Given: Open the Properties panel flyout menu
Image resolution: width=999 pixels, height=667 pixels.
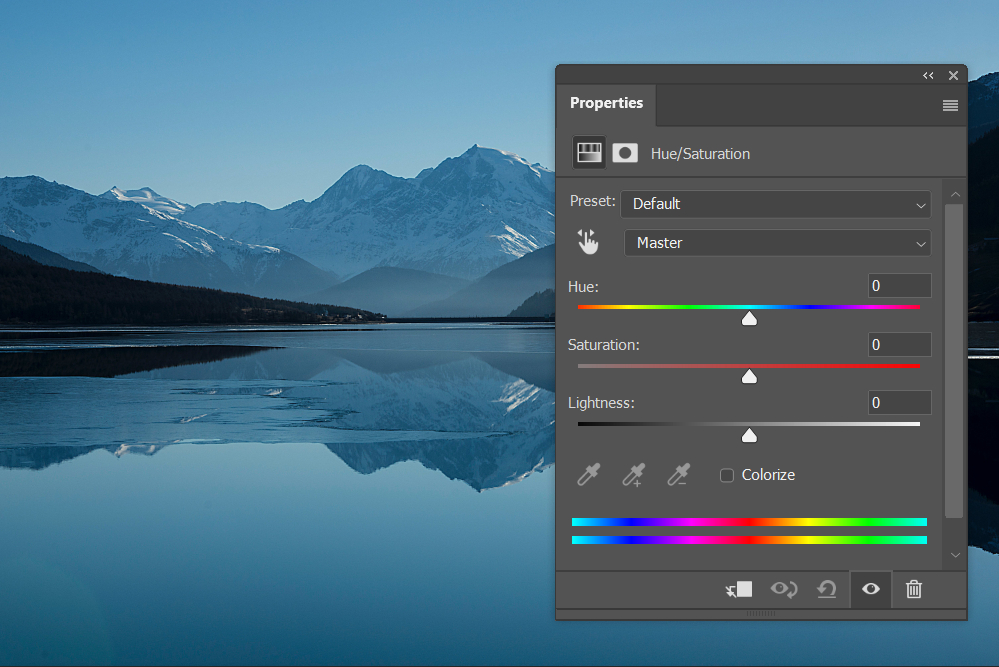Looking at the screenshot, I should [950, 105].
